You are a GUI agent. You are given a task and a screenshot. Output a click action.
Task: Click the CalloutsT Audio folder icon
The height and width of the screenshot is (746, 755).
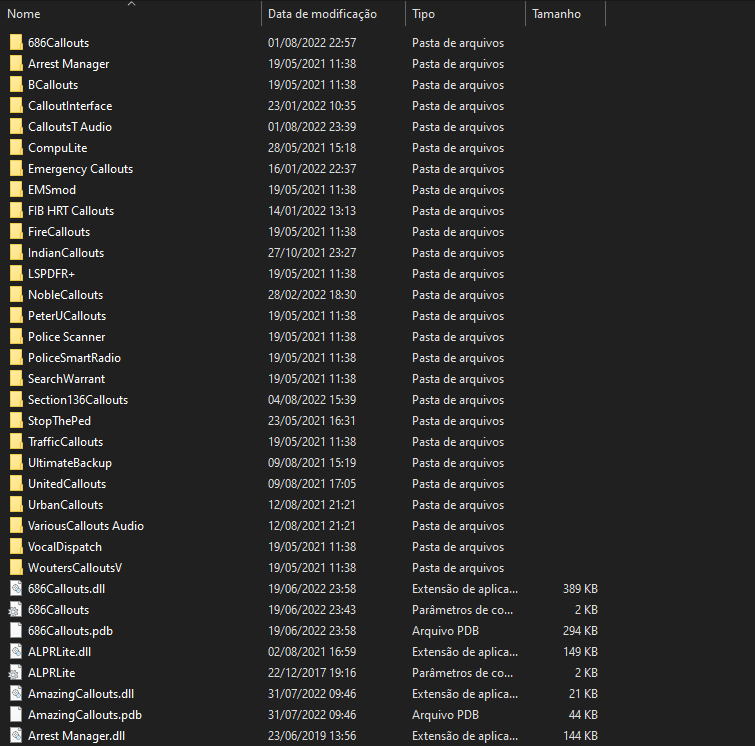pos(16,127)
